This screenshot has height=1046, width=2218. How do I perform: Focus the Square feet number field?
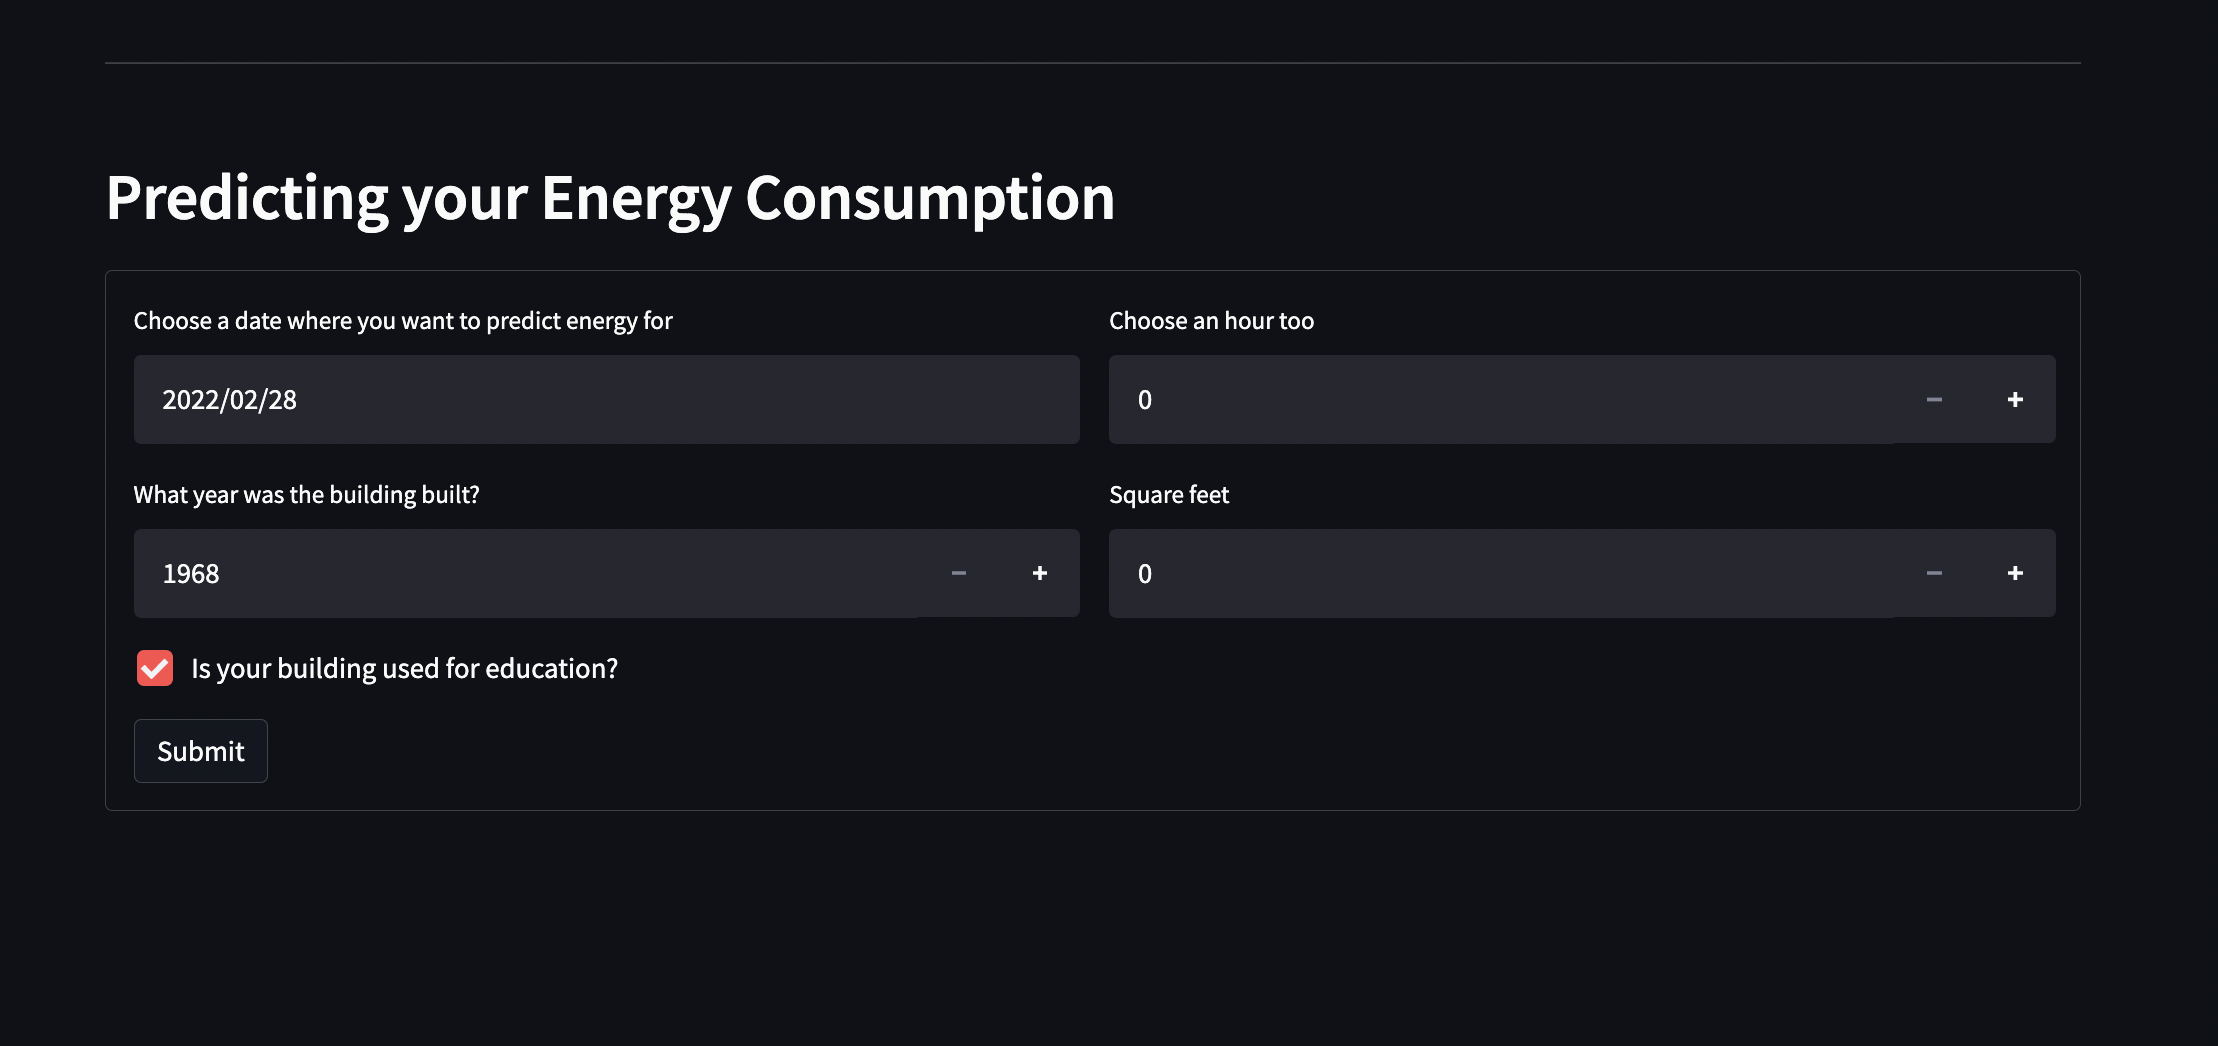pos(1501,573)
